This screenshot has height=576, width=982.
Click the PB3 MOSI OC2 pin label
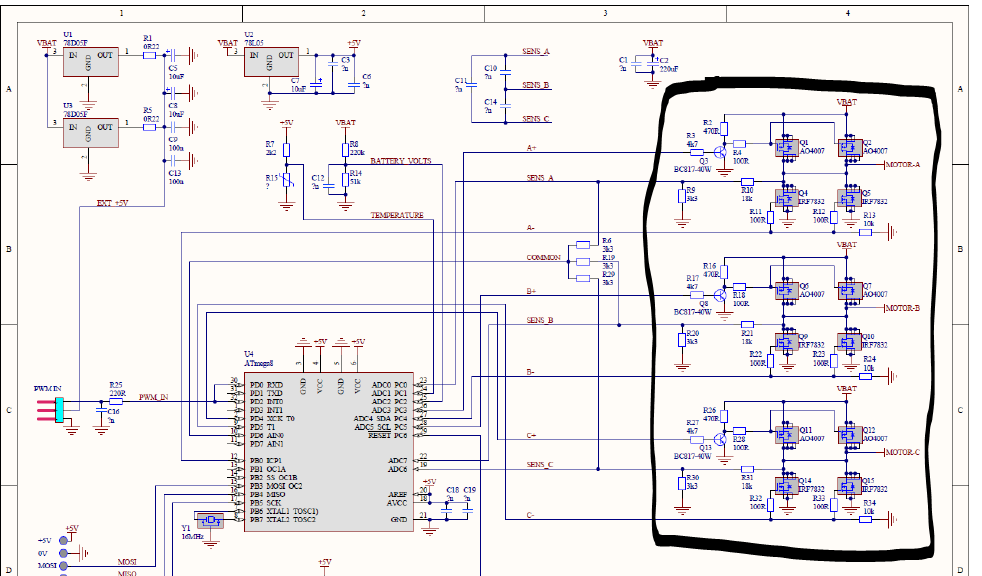tap(276, 486)
